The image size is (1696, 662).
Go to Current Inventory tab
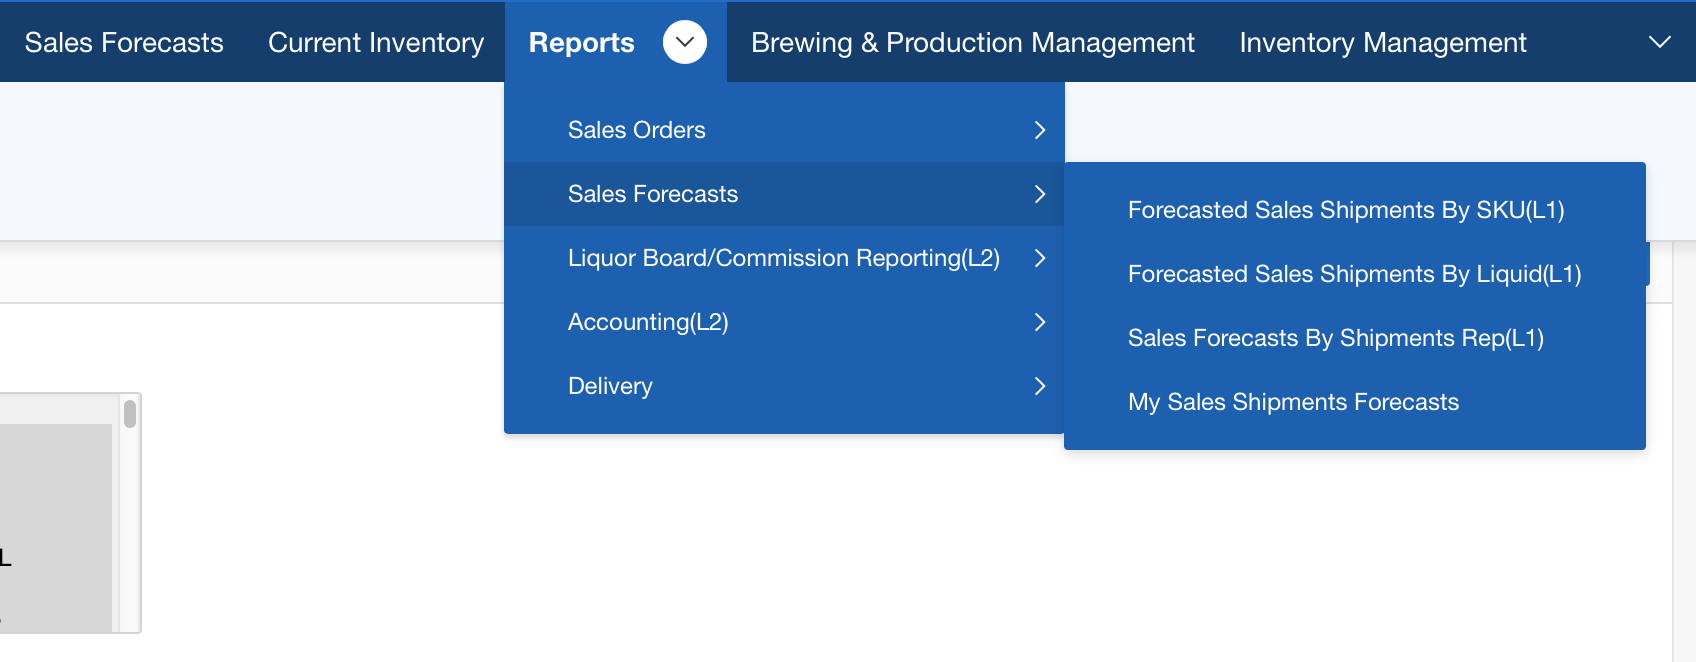click(376, 42)
